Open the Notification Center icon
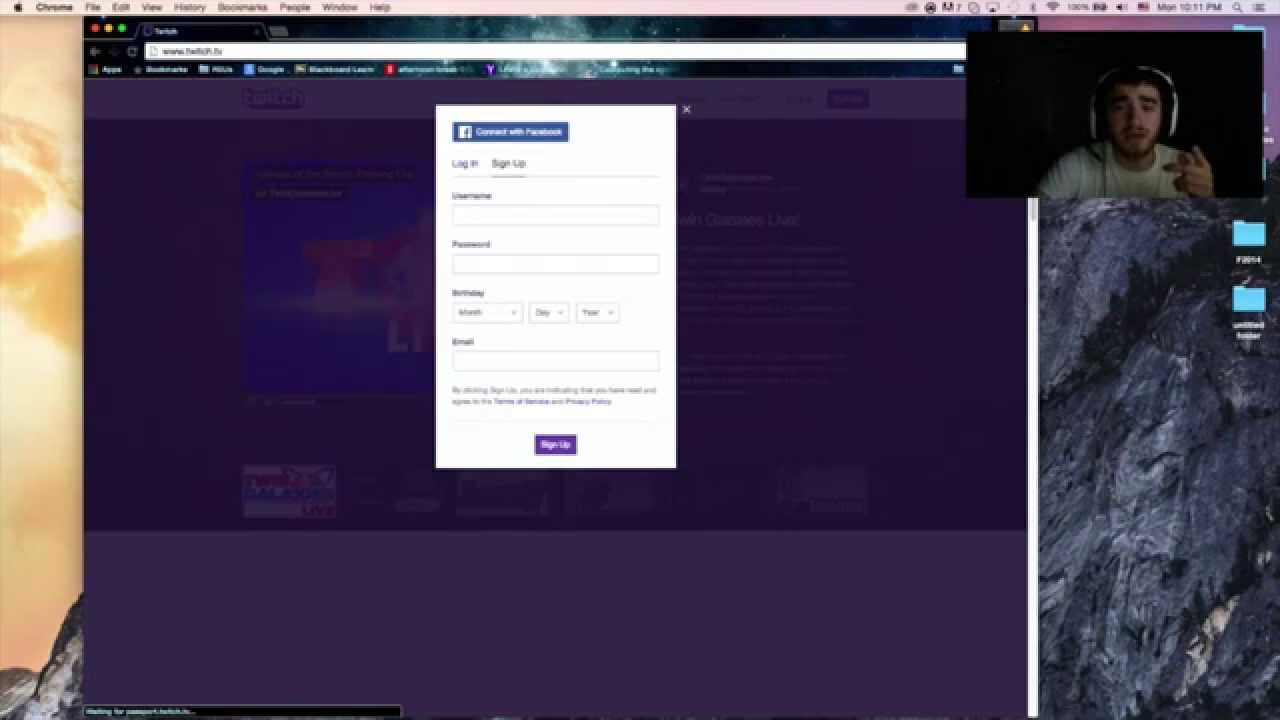Image resolution: width=1280 pixels, height=720 pixels. (1261, 7)
